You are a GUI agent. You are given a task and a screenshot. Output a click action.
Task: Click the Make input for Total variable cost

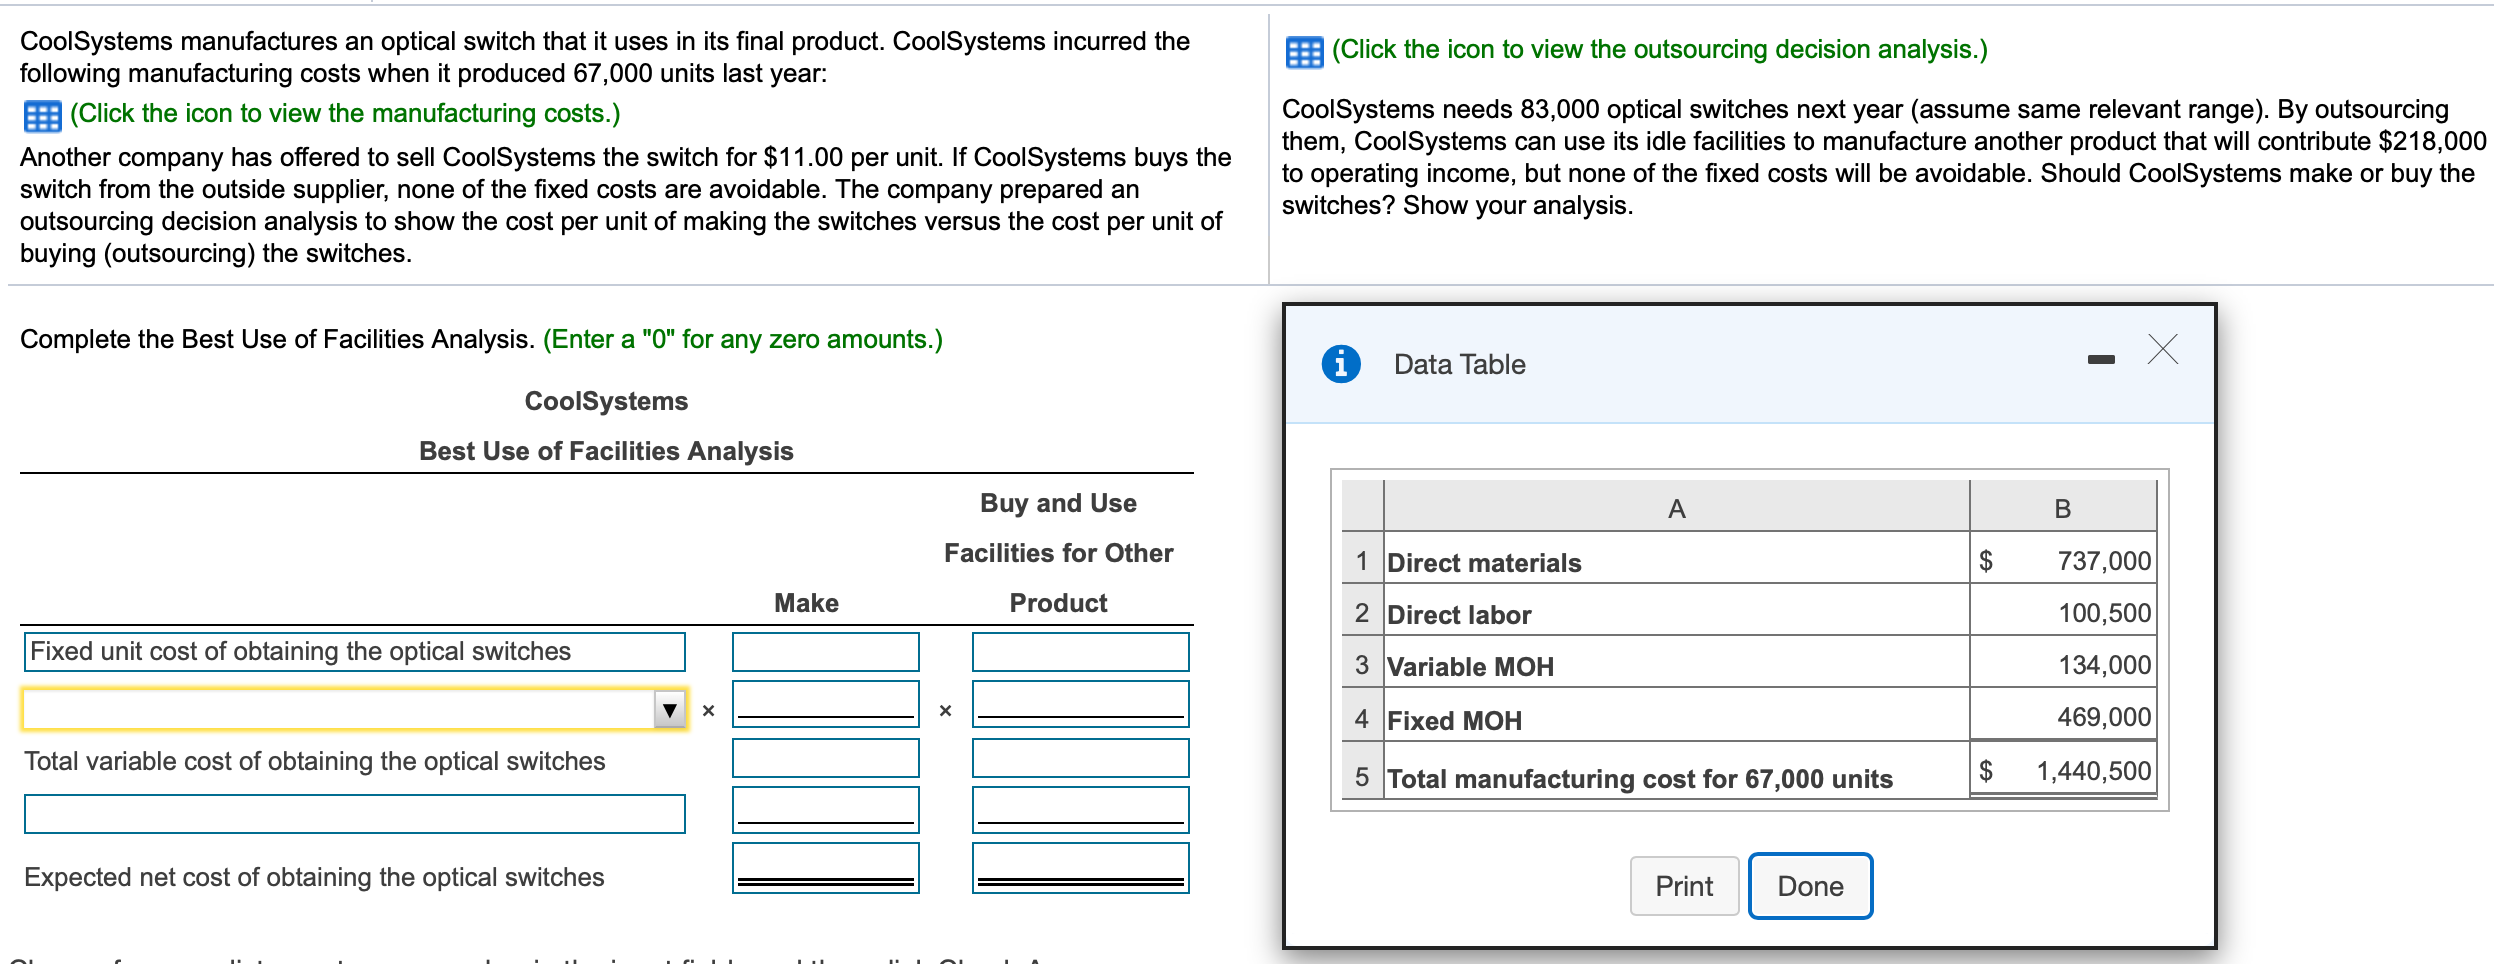point(826,758)
